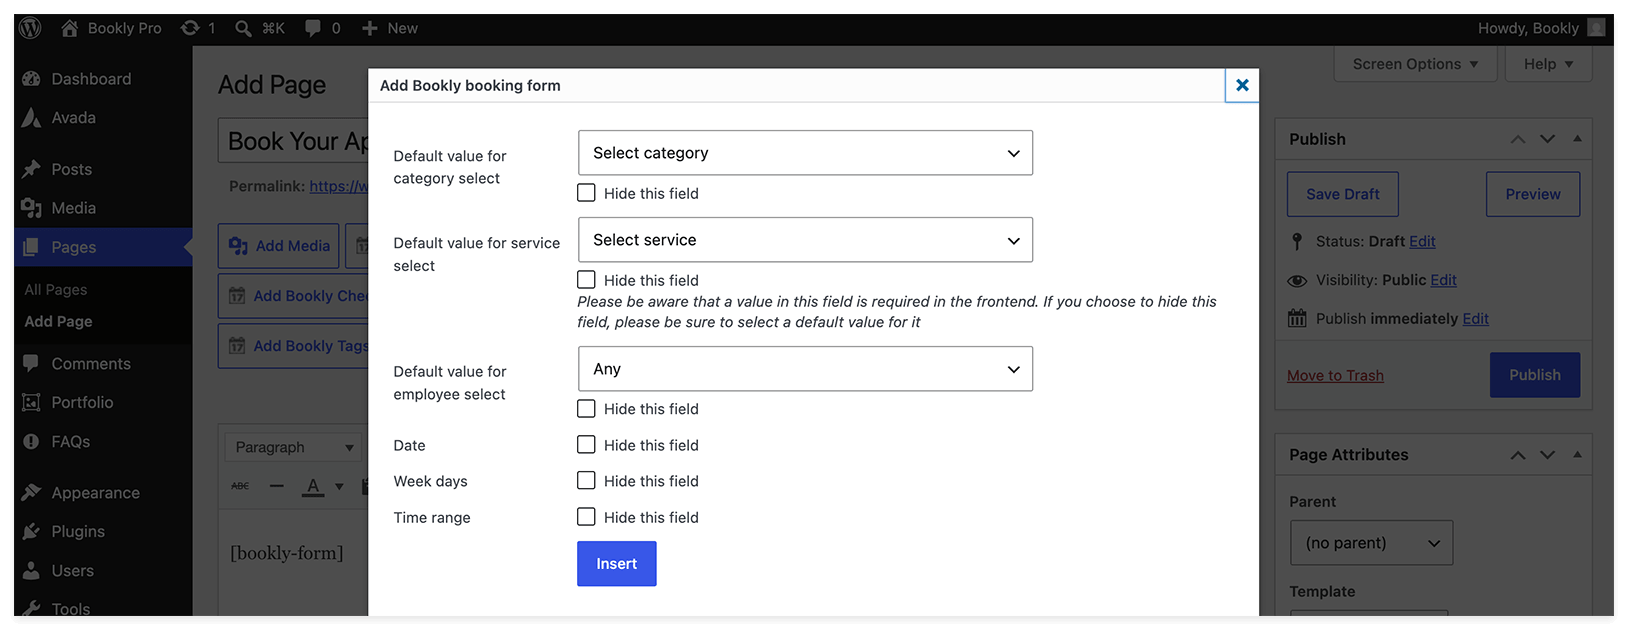The image size is (1628, 630).
Task: Click the Plugins plug icon
Action: 32,531
